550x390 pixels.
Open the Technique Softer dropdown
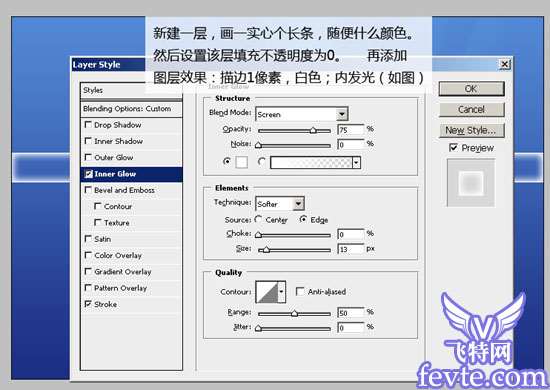coord(299,203)
